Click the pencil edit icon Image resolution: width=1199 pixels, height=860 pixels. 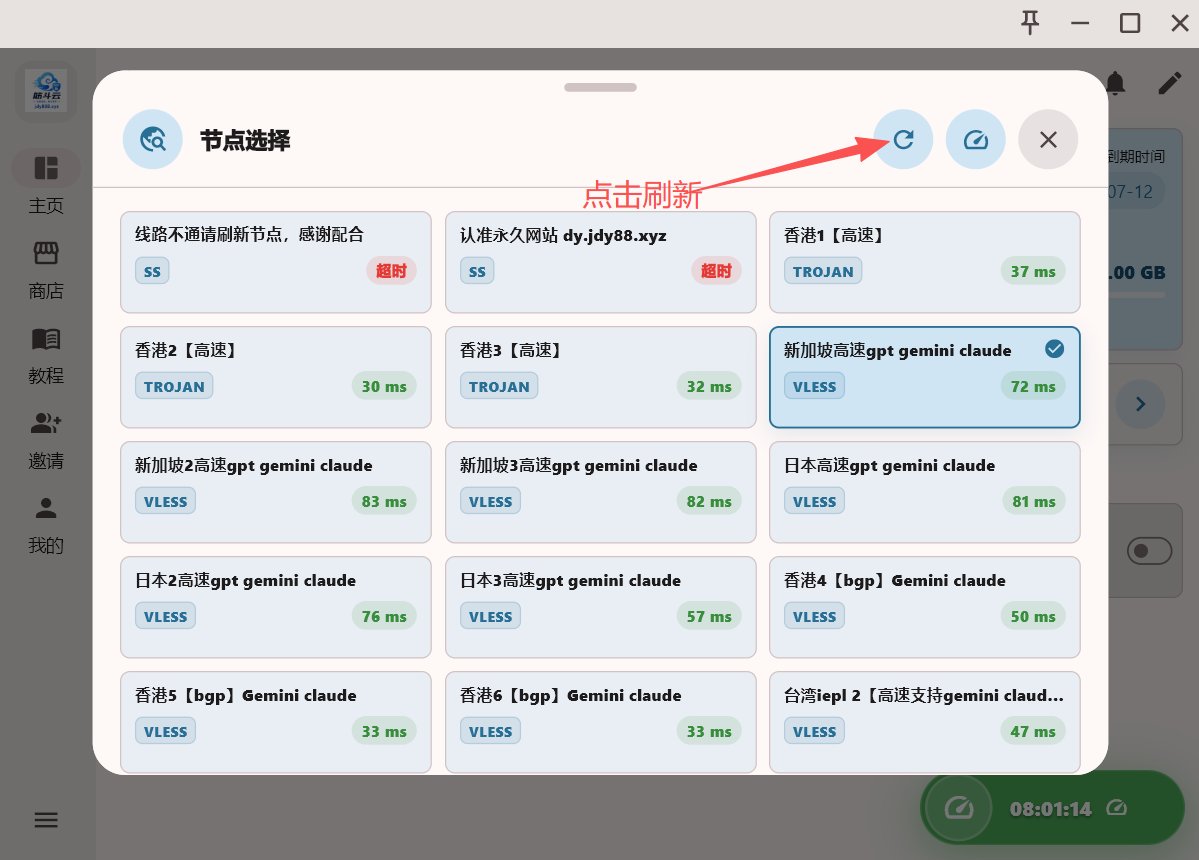point(1170,83)
